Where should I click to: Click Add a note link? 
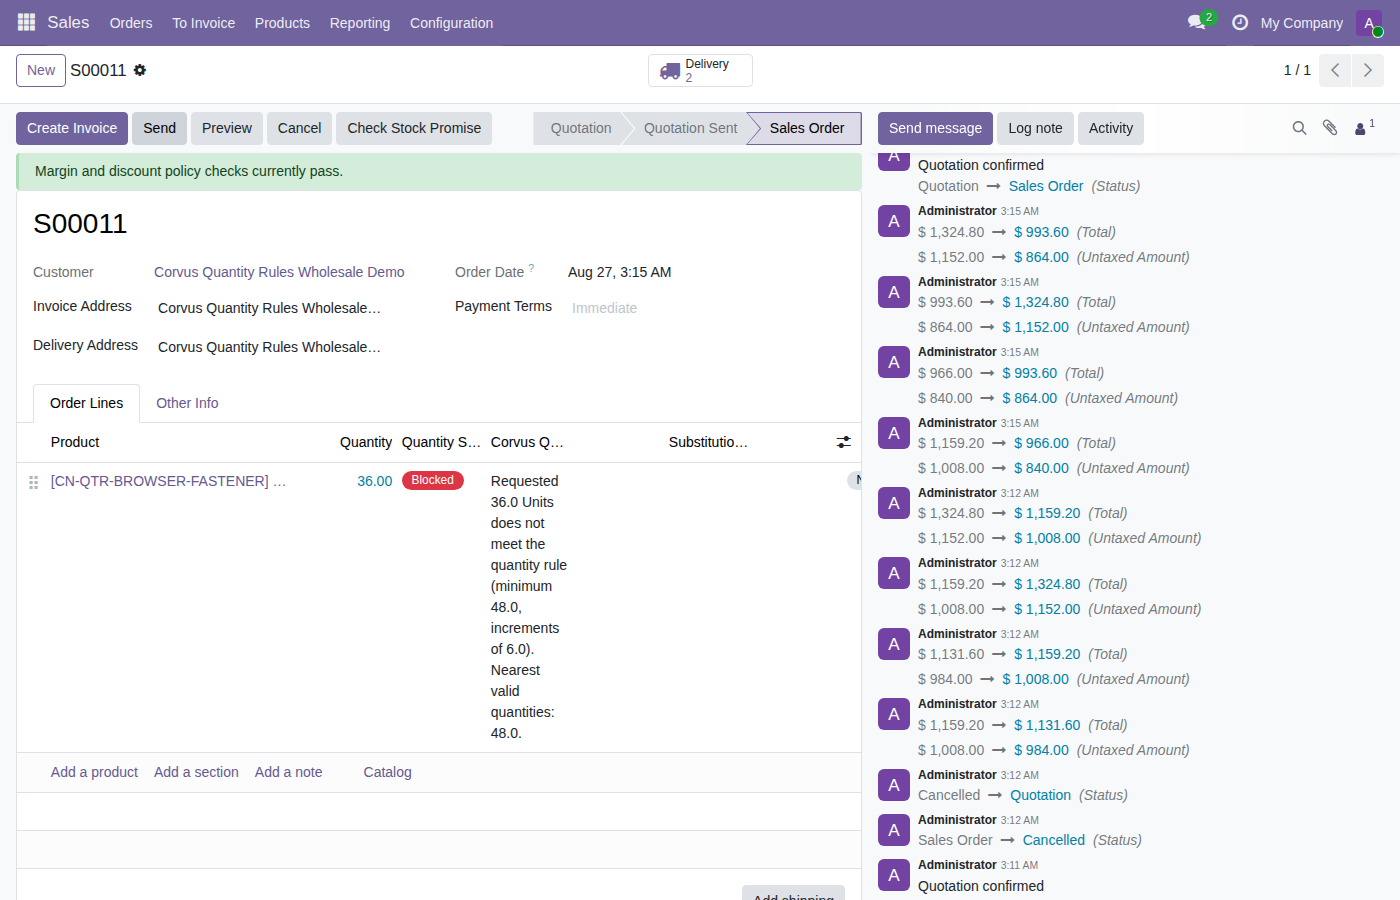[x=288, y=772]
